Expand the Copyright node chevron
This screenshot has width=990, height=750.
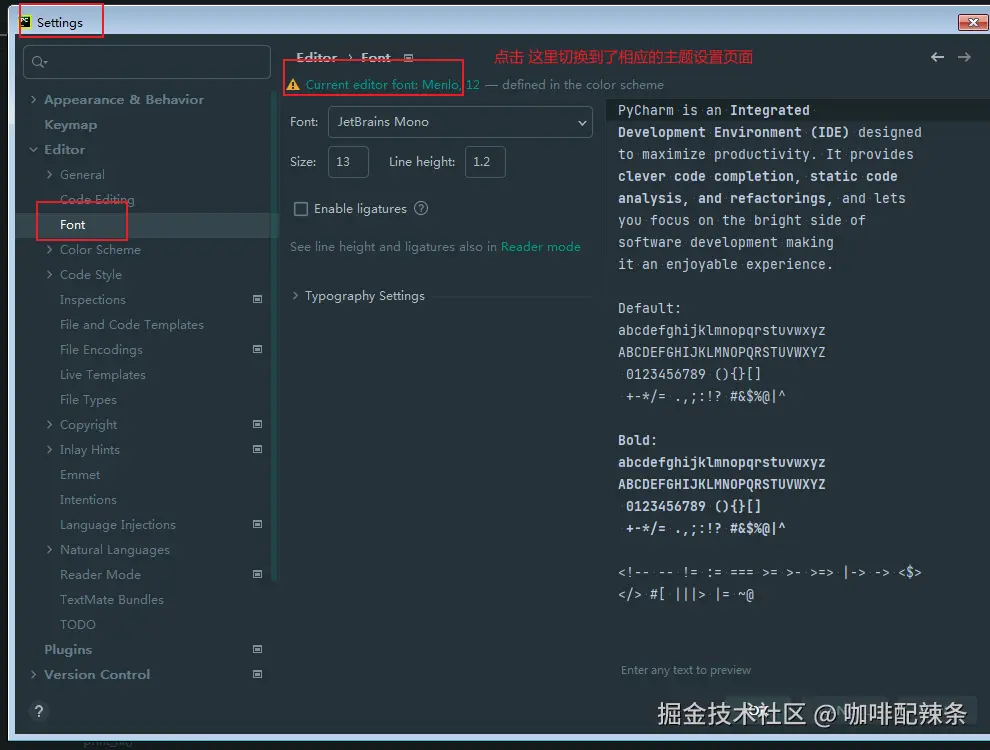(49, 424)
